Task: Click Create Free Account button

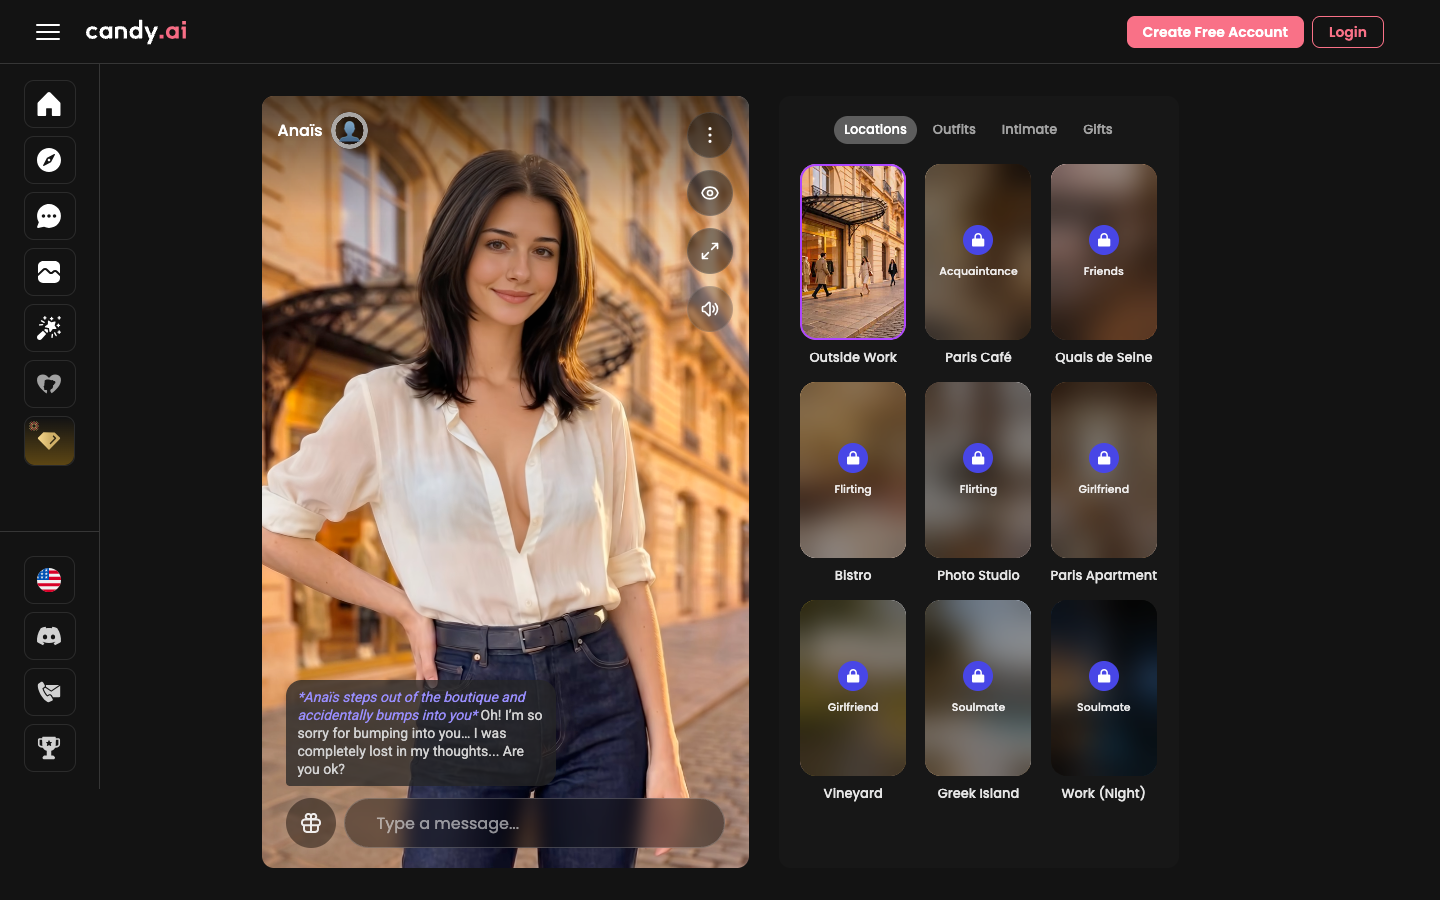Action: [x=1215, y=32]
